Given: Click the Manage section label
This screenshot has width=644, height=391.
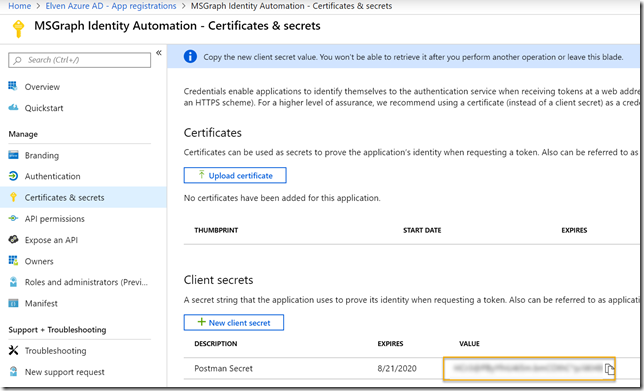Looking at the screenshot, I should (23, 134).
